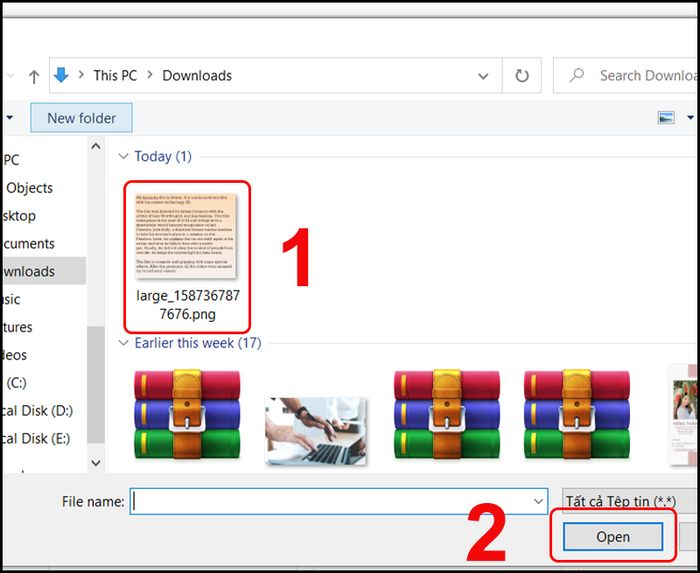Open Music in the navigation pane
The height and width of the screenshot is (573, 700).
11,299
